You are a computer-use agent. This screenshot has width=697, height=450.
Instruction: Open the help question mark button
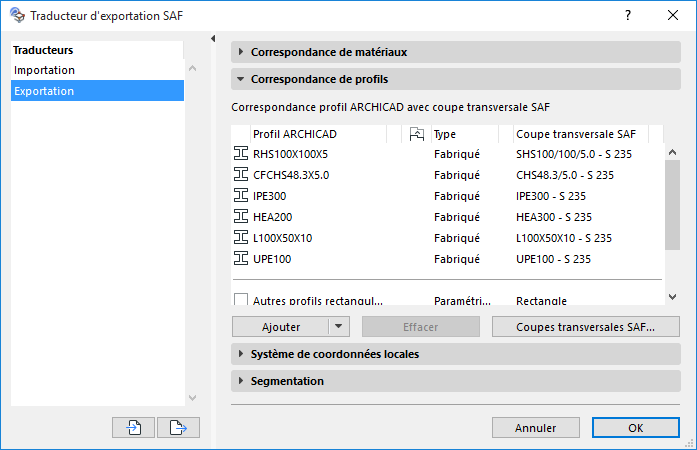628,15
